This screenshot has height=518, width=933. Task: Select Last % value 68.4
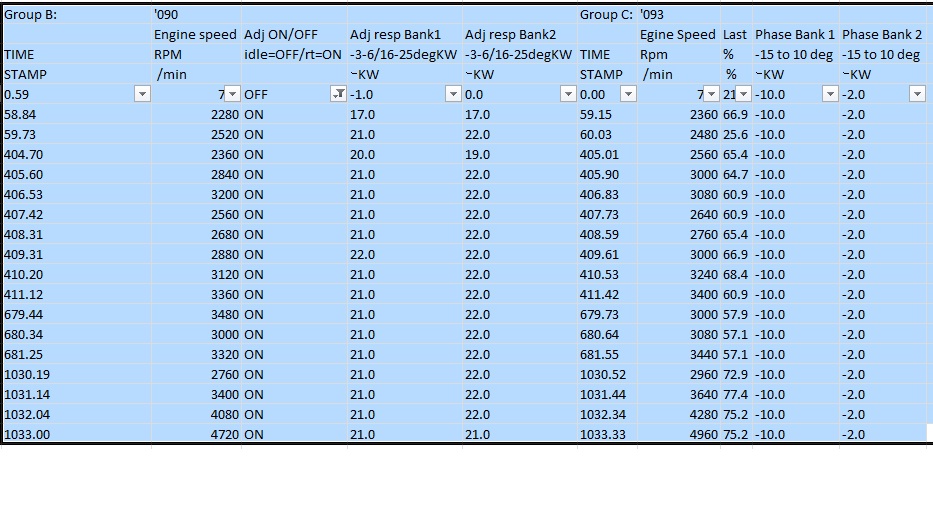(737, 274)
